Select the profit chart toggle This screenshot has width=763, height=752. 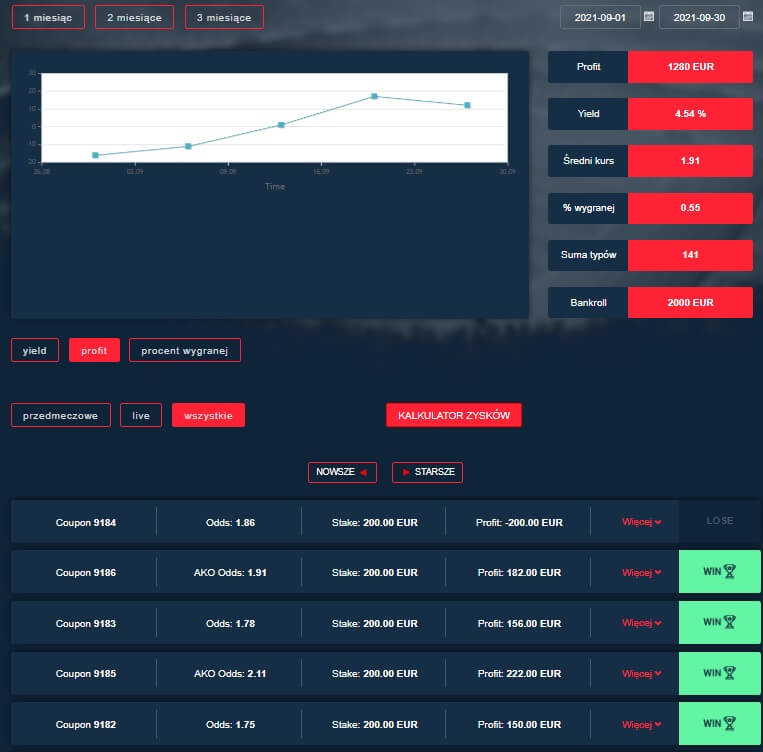[x=94, y=350]
